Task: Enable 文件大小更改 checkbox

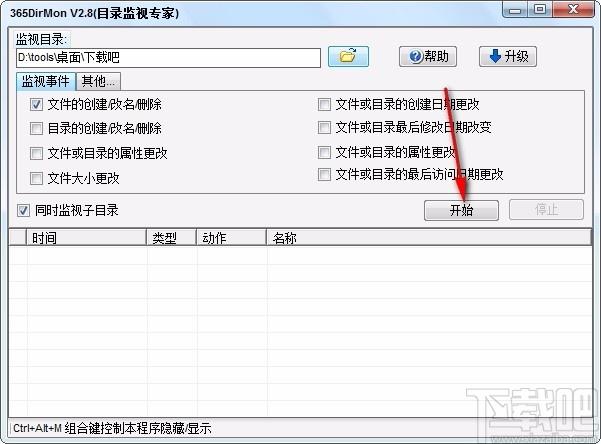Action: [x=36, y=178]
